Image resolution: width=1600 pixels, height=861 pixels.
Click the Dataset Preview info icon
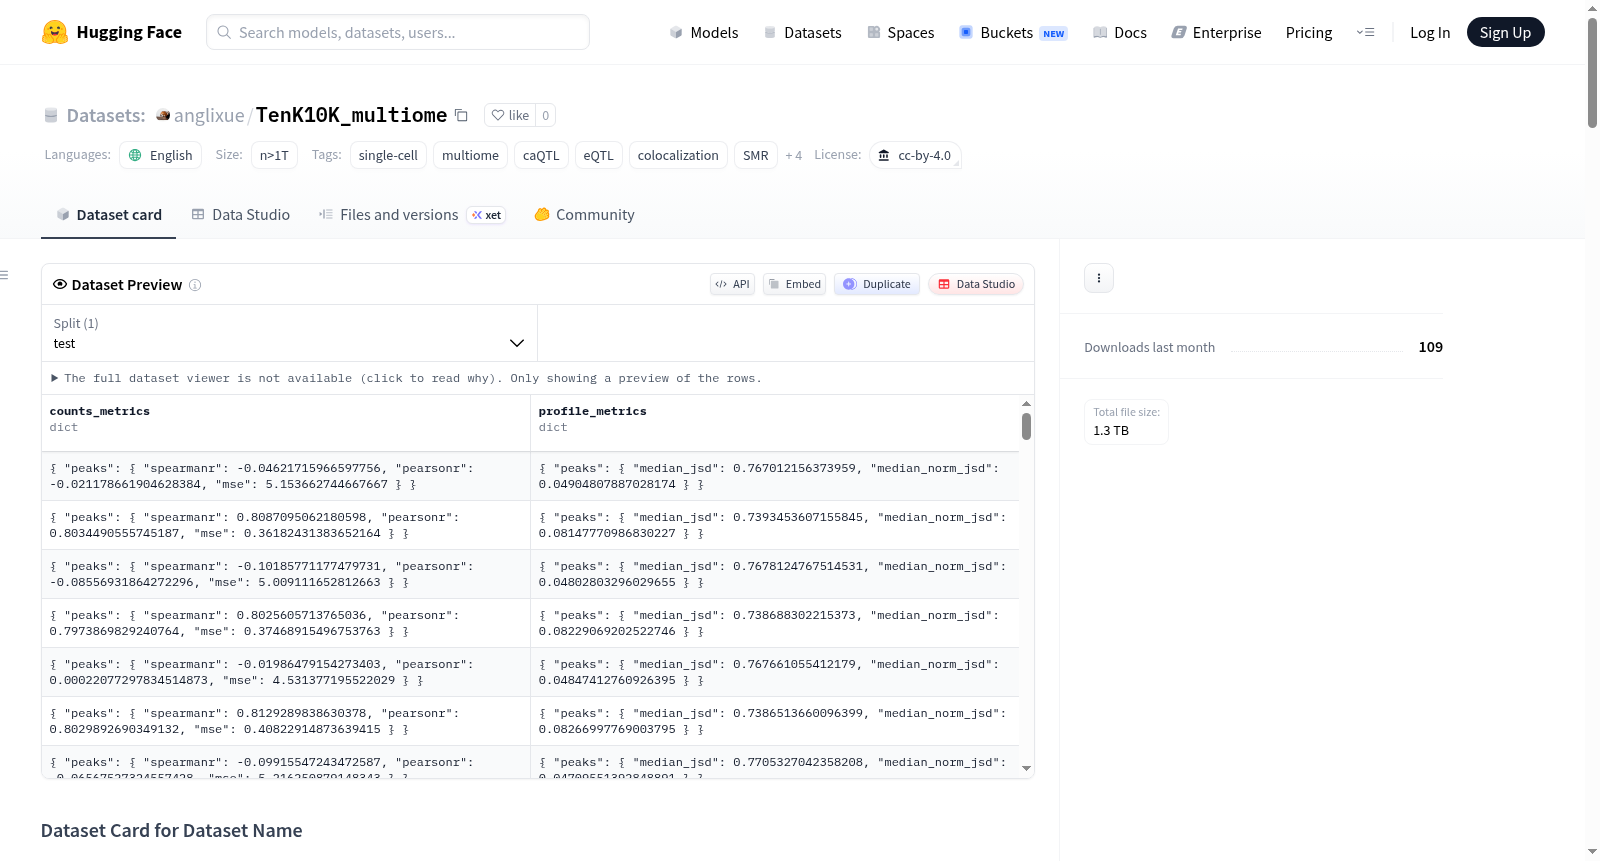(x=195, y=285)
